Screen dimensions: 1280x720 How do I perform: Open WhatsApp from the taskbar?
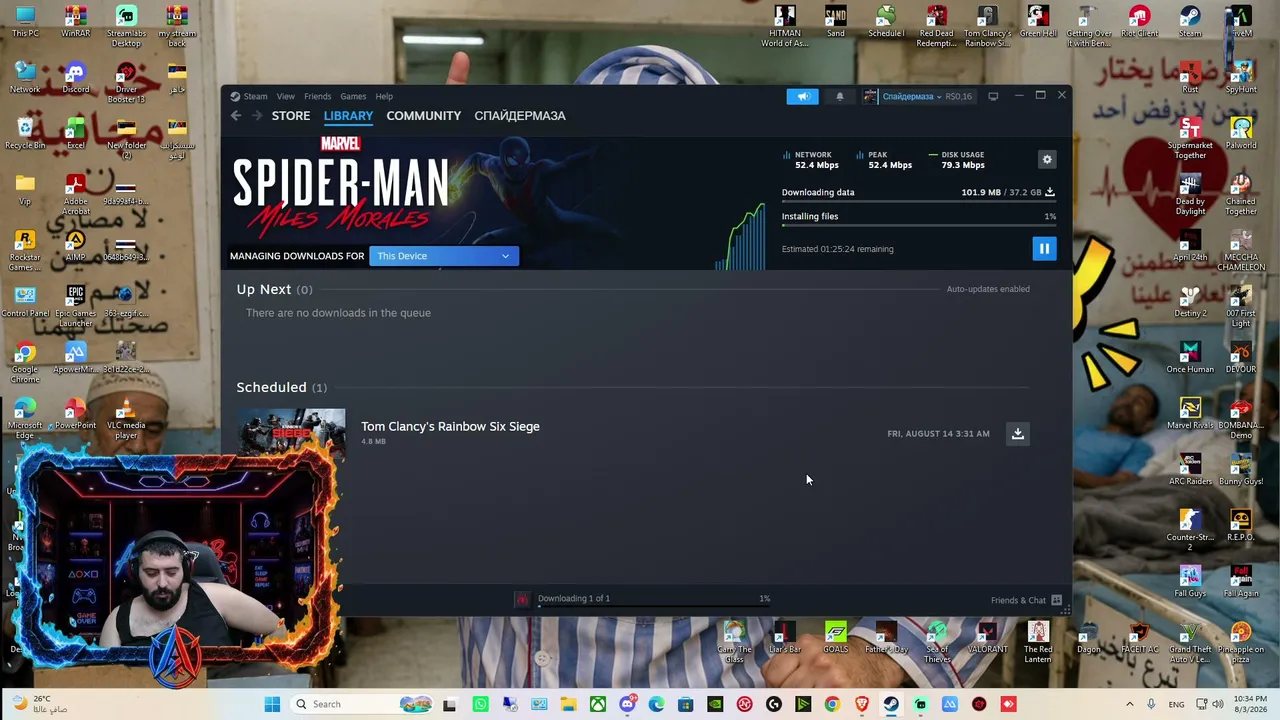pos(481,704)
